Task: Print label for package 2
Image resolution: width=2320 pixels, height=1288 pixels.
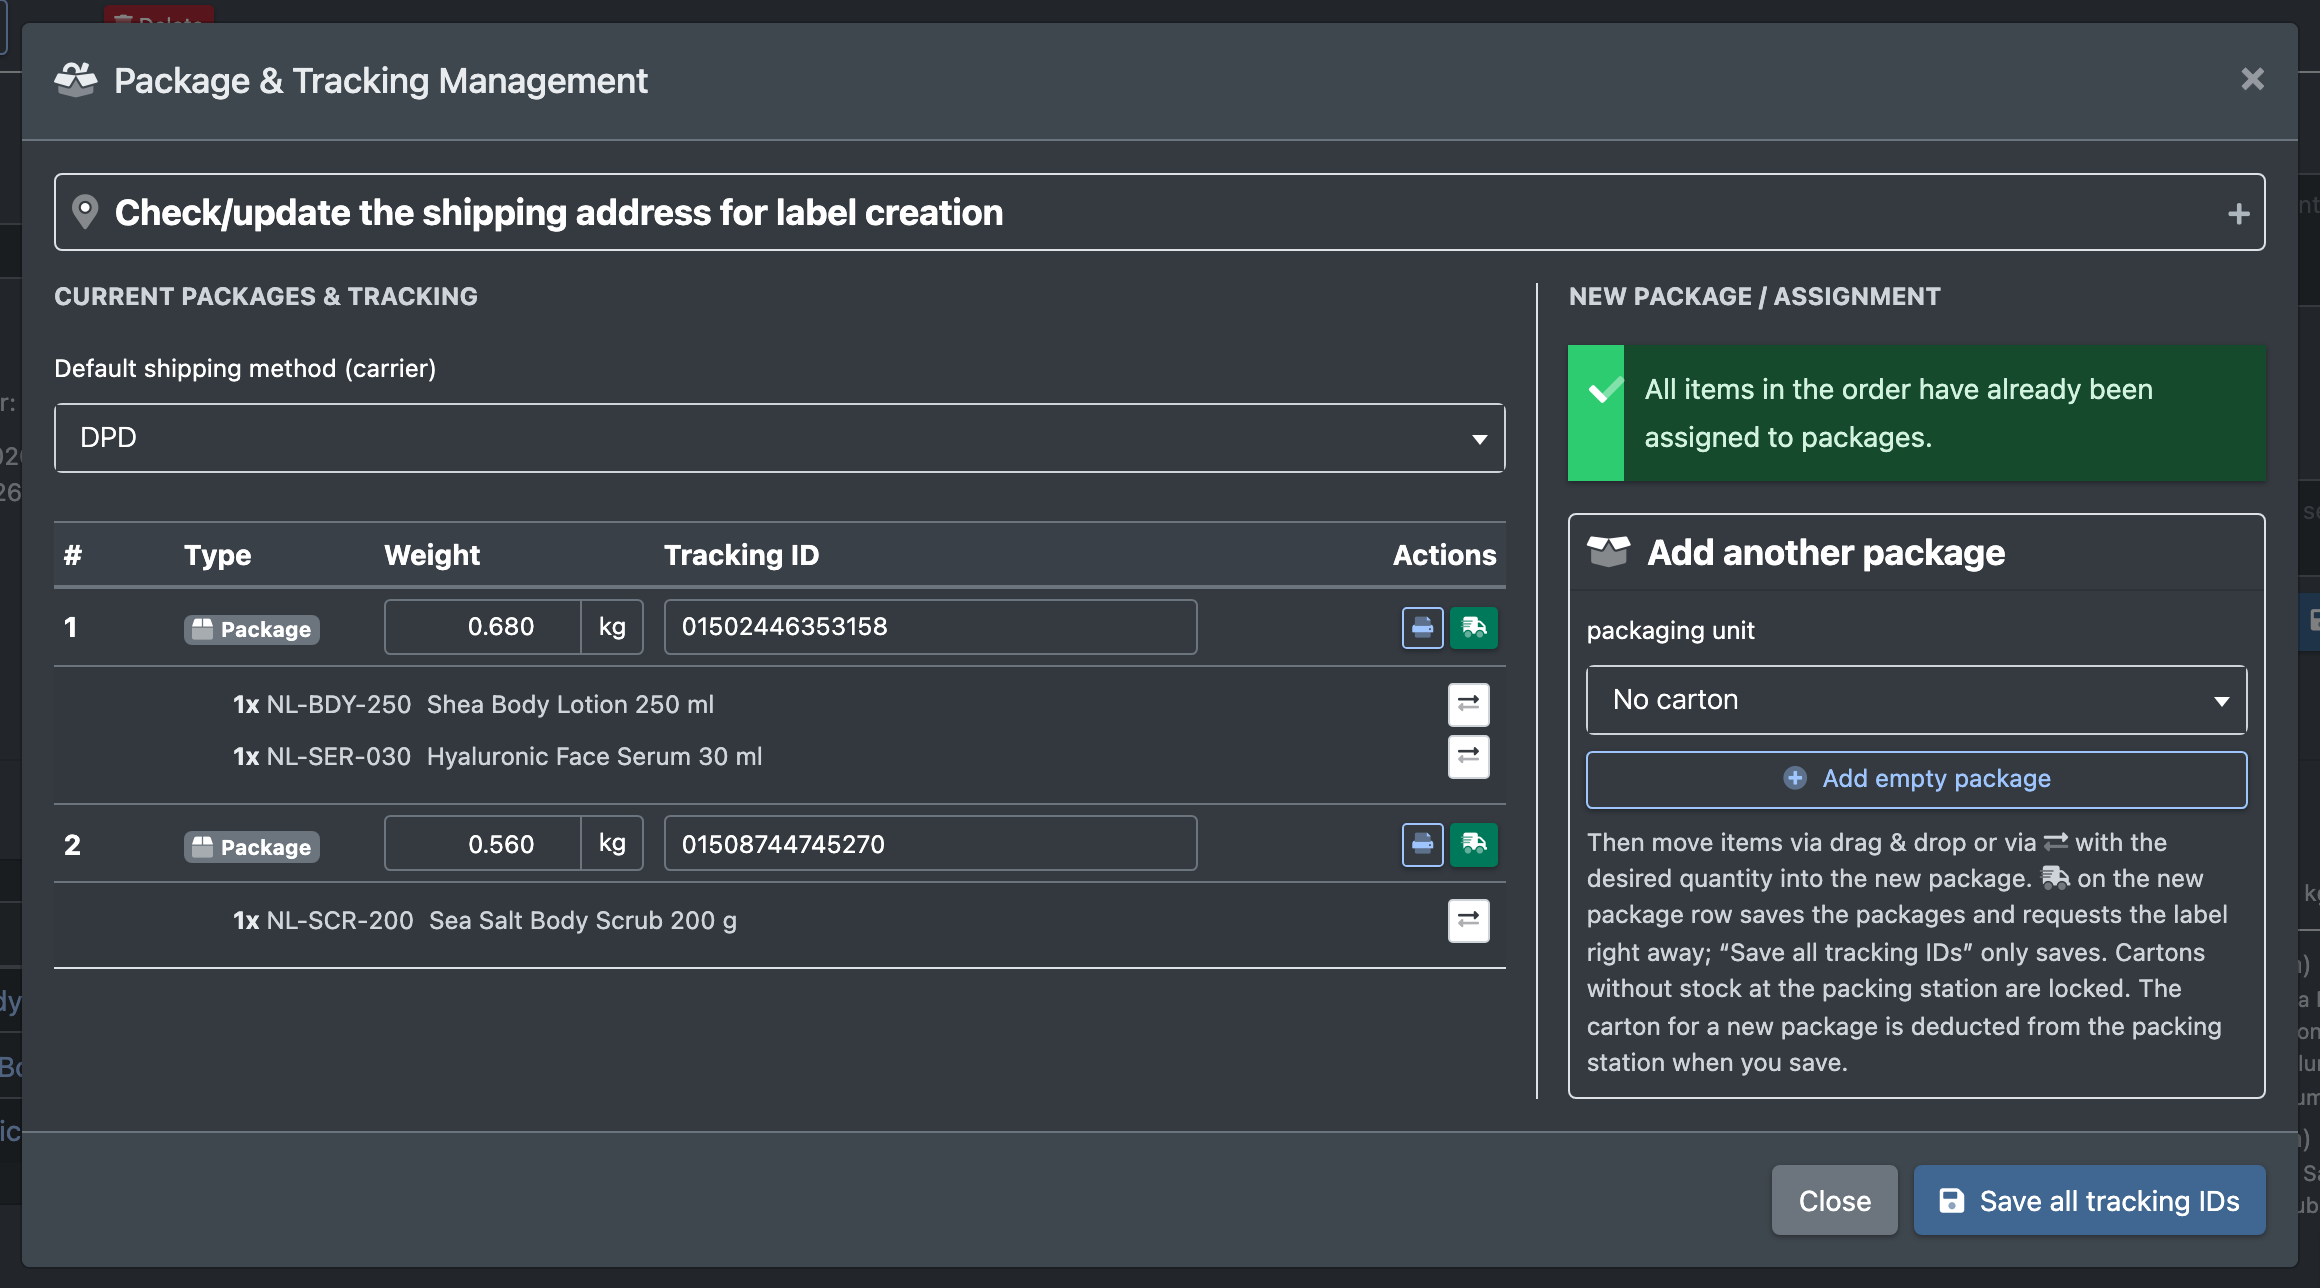Action: click(x=1422, y=845)
